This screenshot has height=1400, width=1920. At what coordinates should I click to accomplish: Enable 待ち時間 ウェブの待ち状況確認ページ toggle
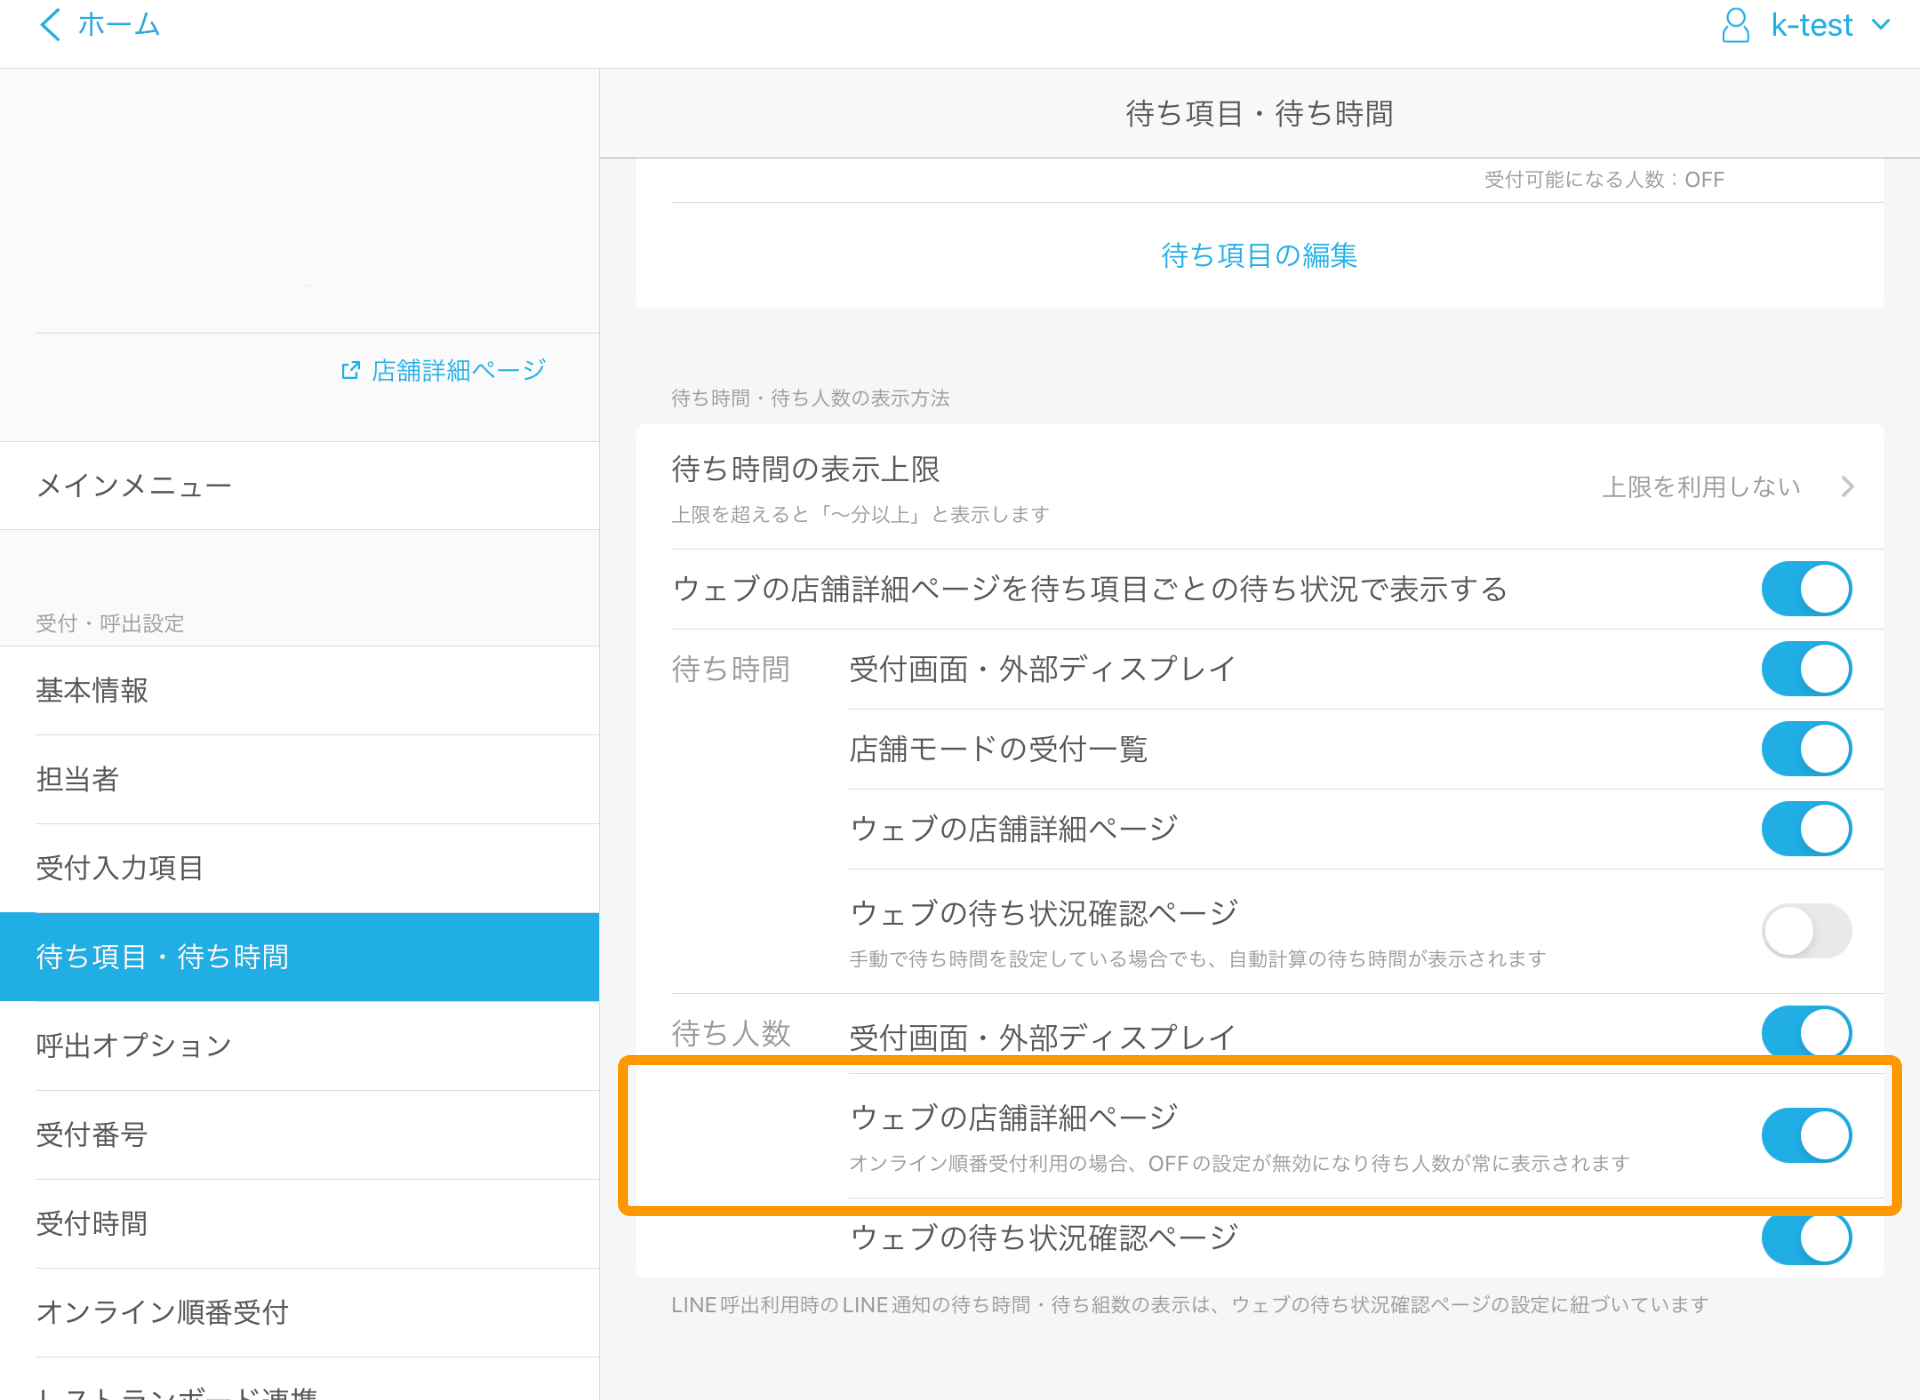pyautogui.click(x=1806, y=931)
